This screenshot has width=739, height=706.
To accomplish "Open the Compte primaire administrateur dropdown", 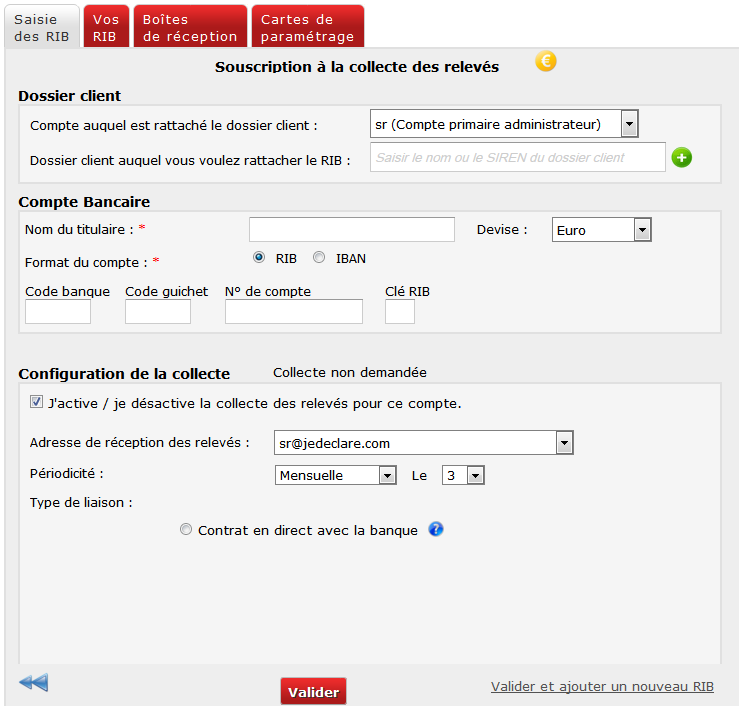I will 504,124.
